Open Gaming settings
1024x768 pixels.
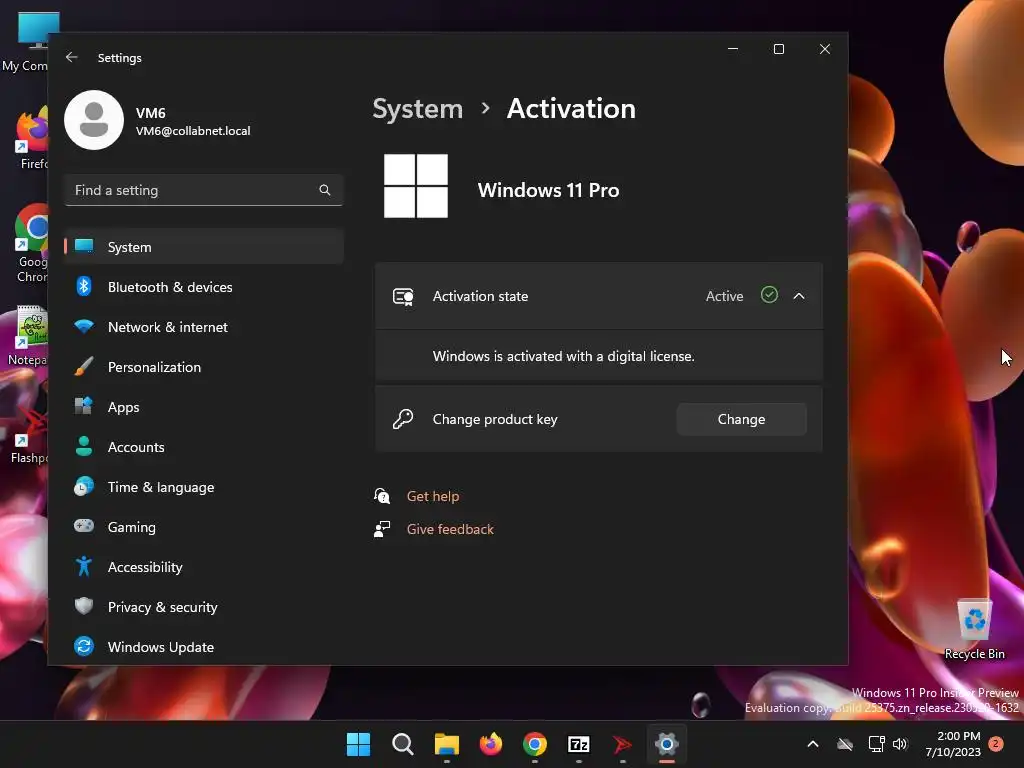[x=204, y=527]
